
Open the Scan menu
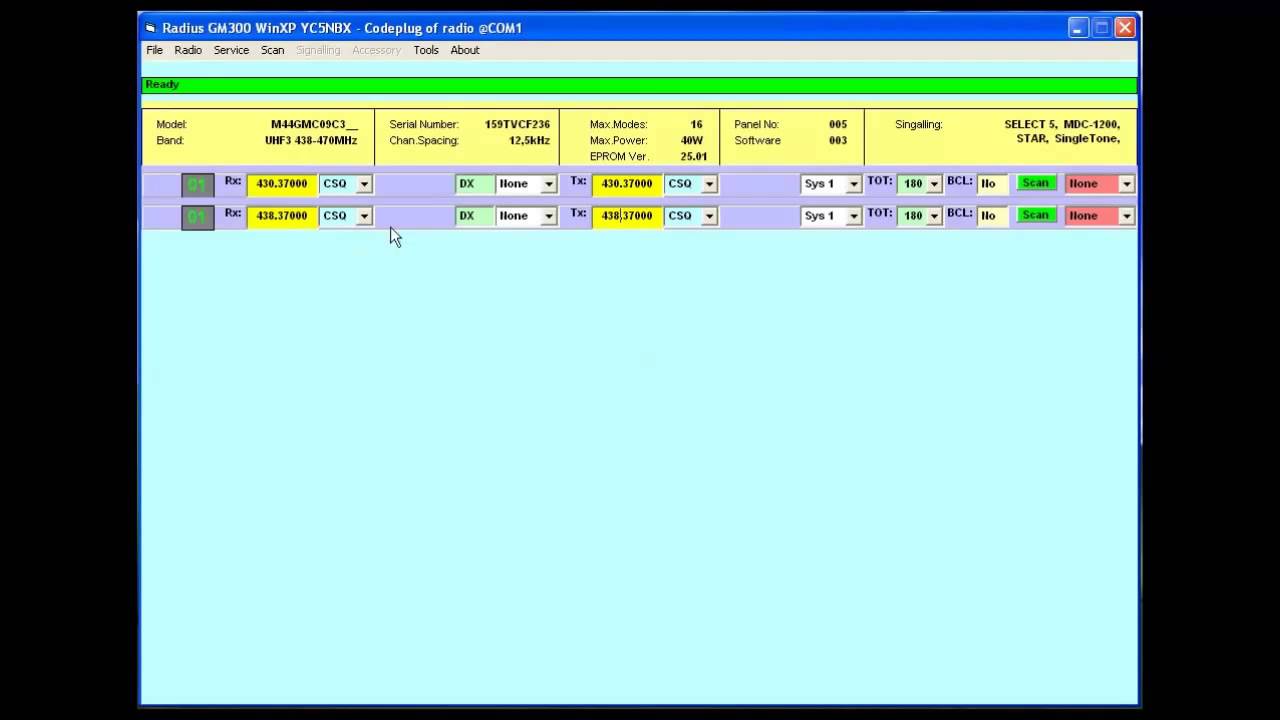click(273, 50)
